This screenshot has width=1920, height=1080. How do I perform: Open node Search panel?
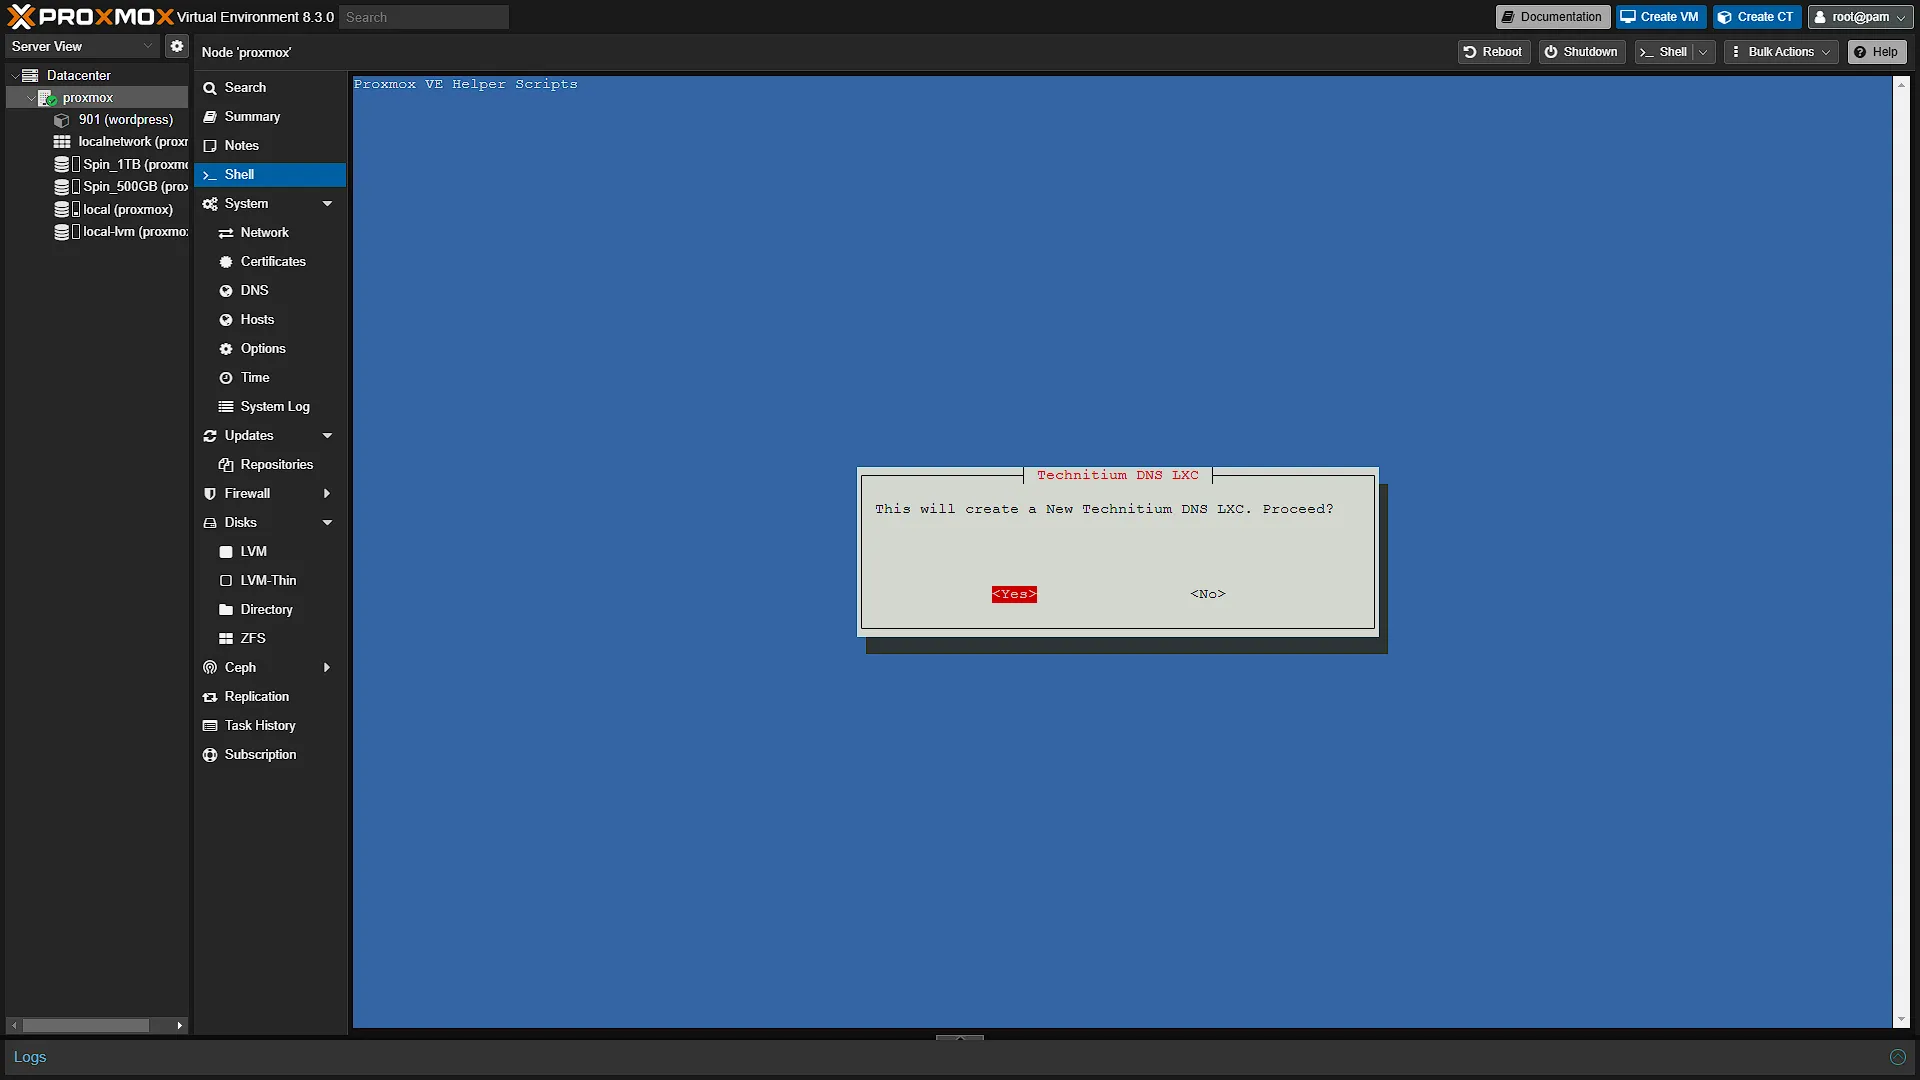(270, 88)
